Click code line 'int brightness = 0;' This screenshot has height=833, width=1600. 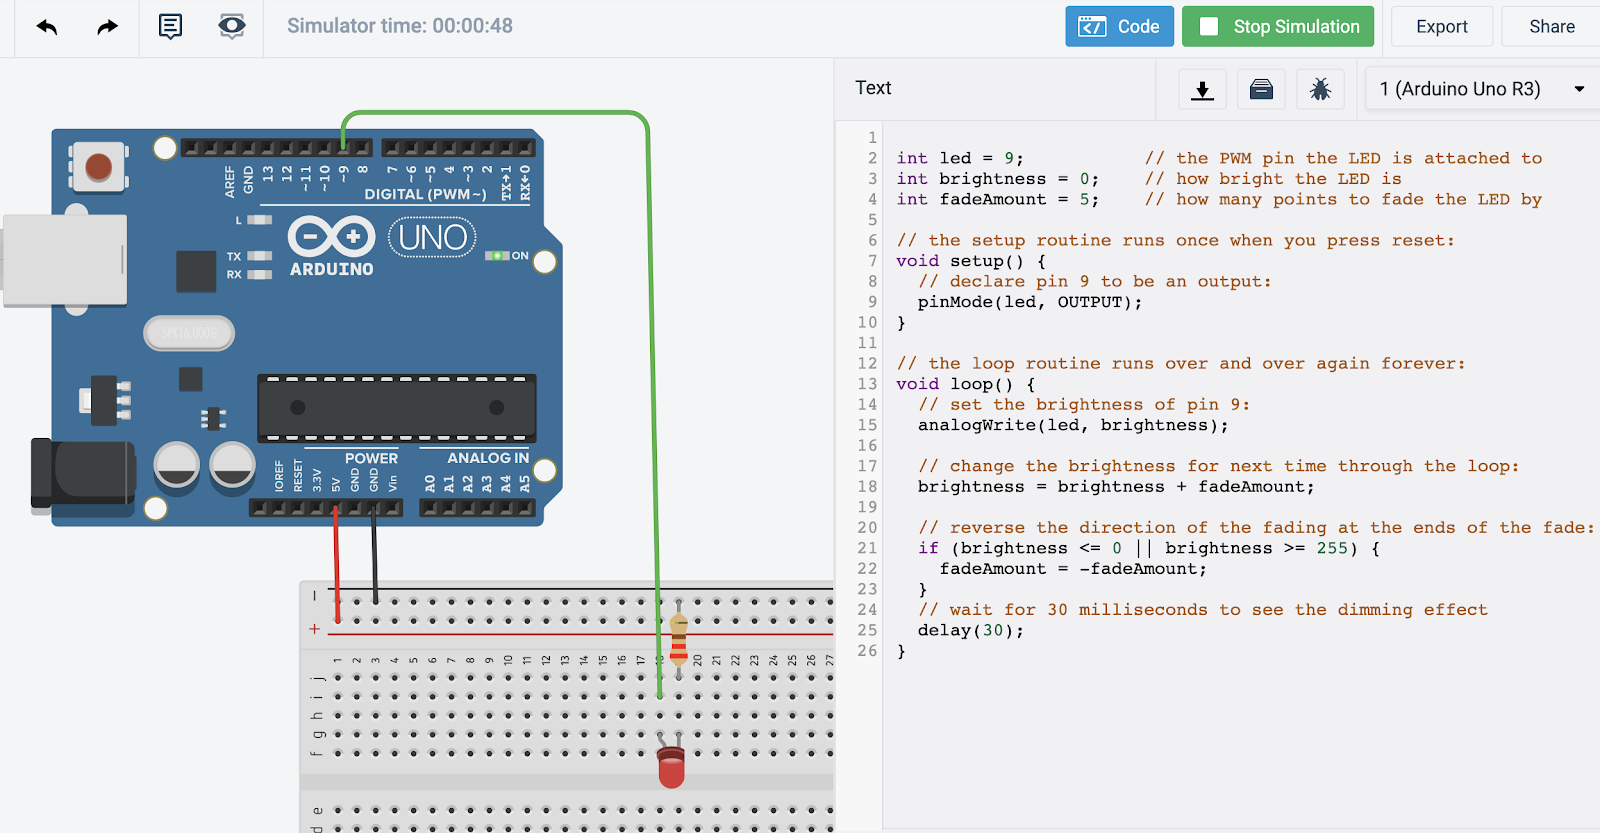pos(997,179)
